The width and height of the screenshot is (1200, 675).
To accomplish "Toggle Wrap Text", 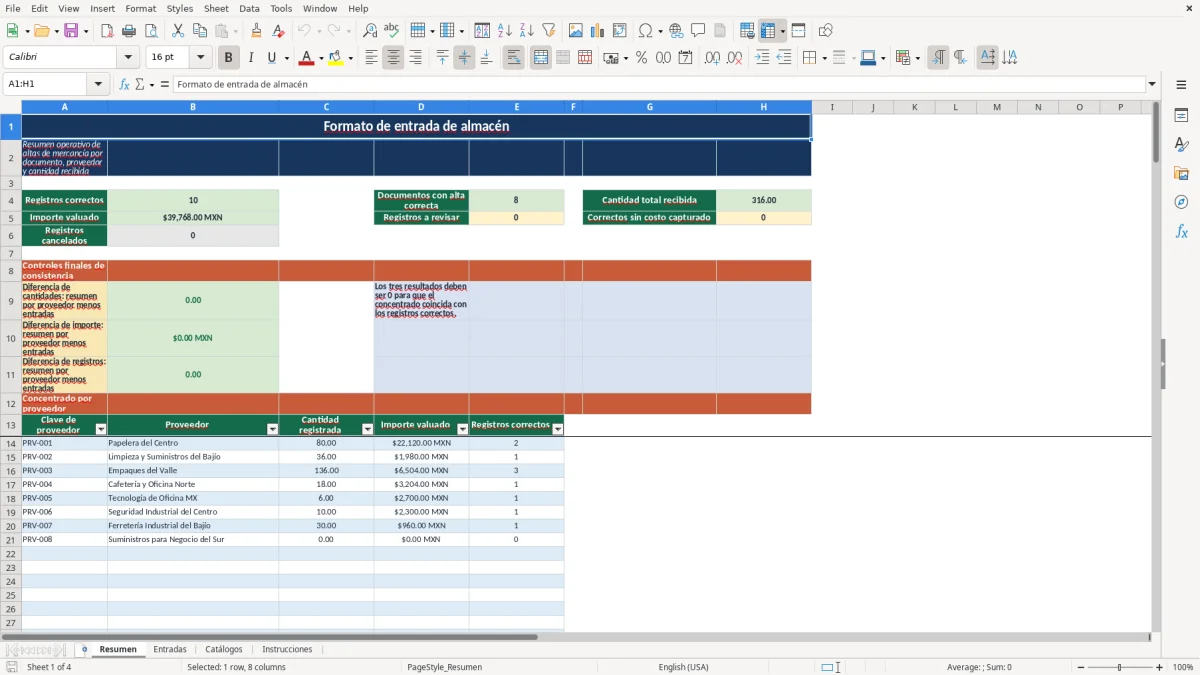I will pyautogui.click(x=513, y=58).
